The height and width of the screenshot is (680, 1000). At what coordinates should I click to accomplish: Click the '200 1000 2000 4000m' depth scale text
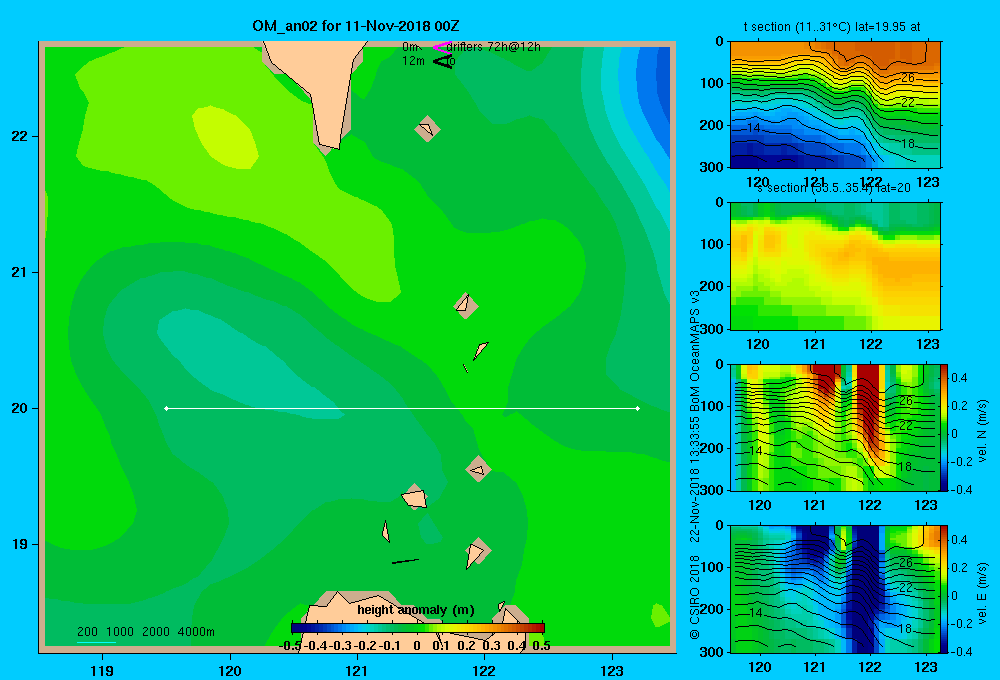(145, 632)
